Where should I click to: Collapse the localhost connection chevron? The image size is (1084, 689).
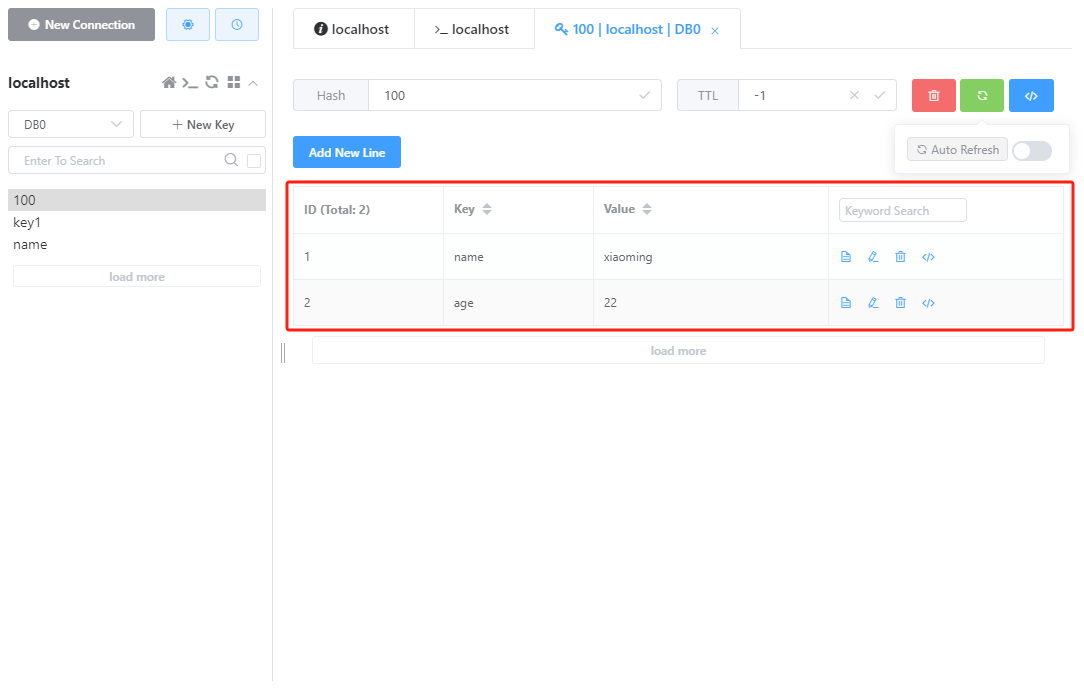pos(253,83)
